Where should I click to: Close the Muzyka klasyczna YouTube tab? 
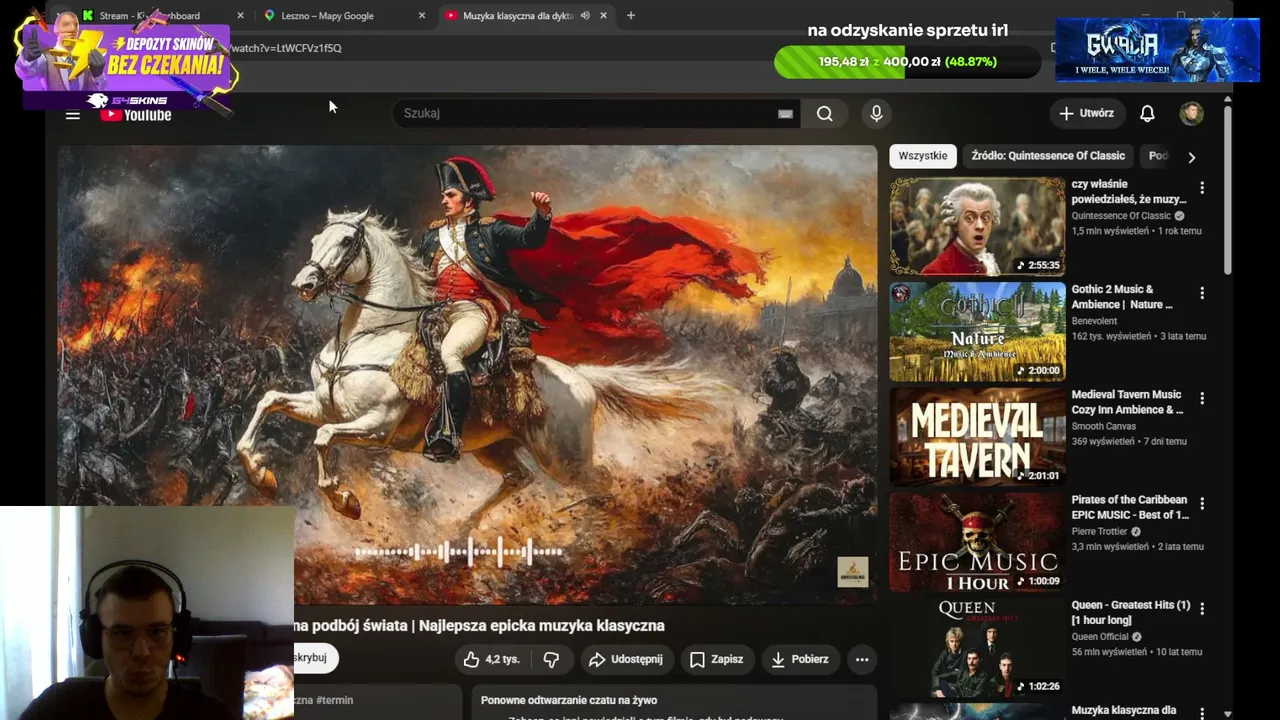click(603, 16)
